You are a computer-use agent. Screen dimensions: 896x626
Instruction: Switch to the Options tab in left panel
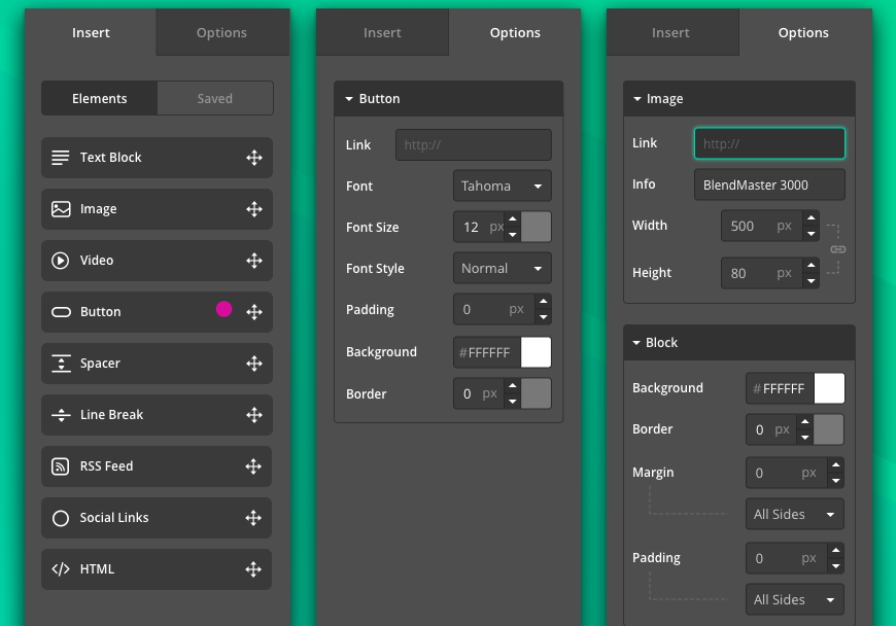222,32
